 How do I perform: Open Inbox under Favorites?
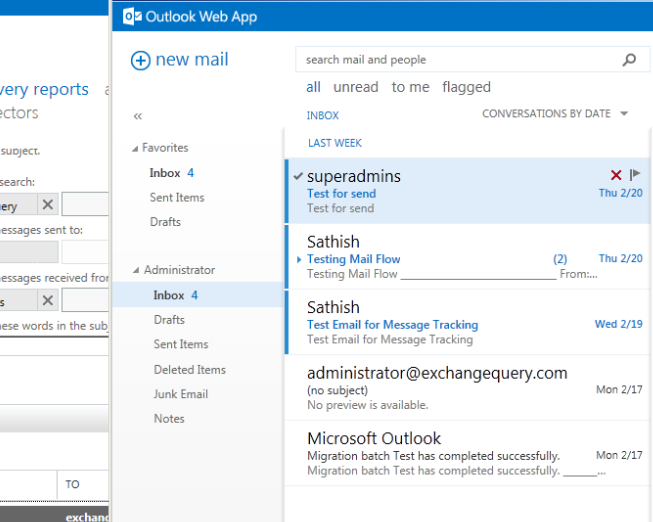(172, 173)
